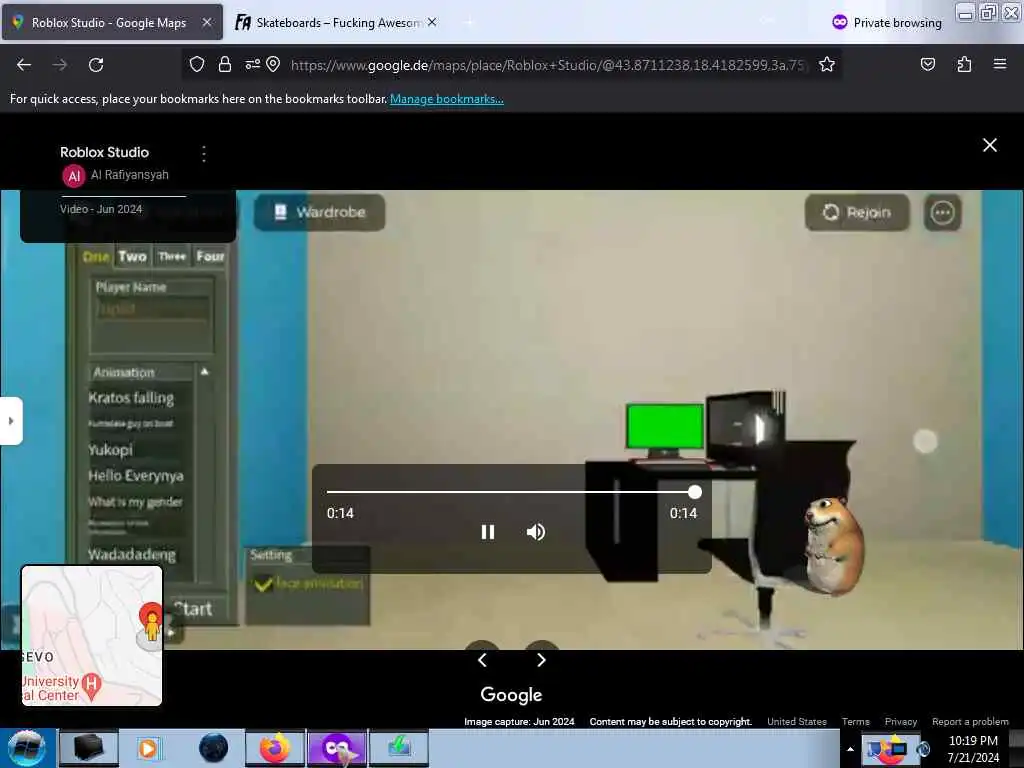Open the Privacy link
This screenshot has width=1024, height=768.
pyautogui.click(x=901, y=722)
